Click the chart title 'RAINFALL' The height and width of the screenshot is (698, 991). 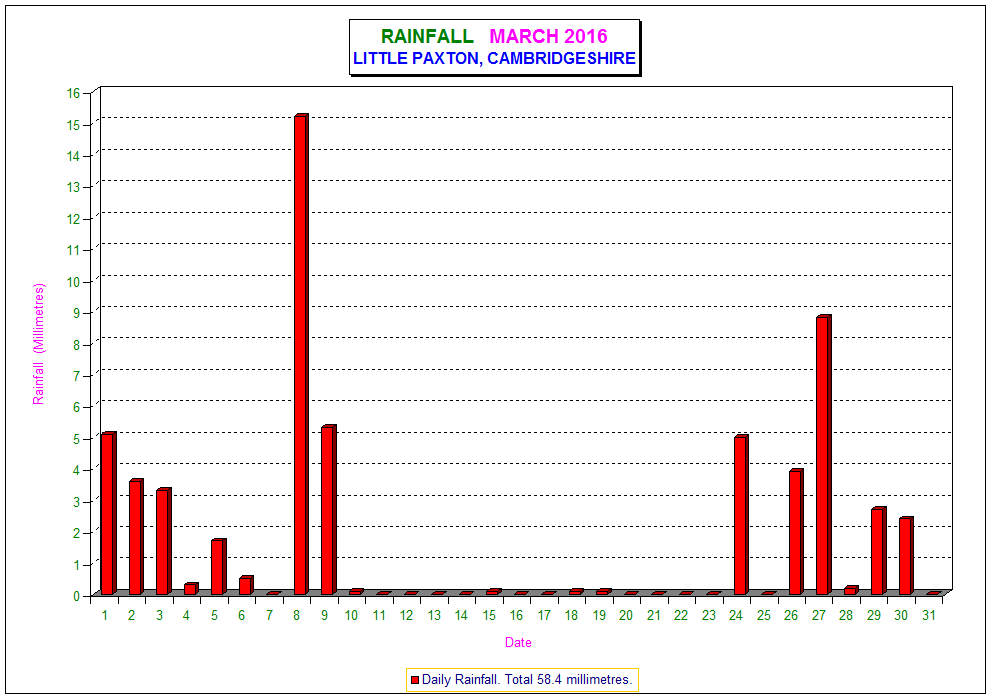click(427, 36)
